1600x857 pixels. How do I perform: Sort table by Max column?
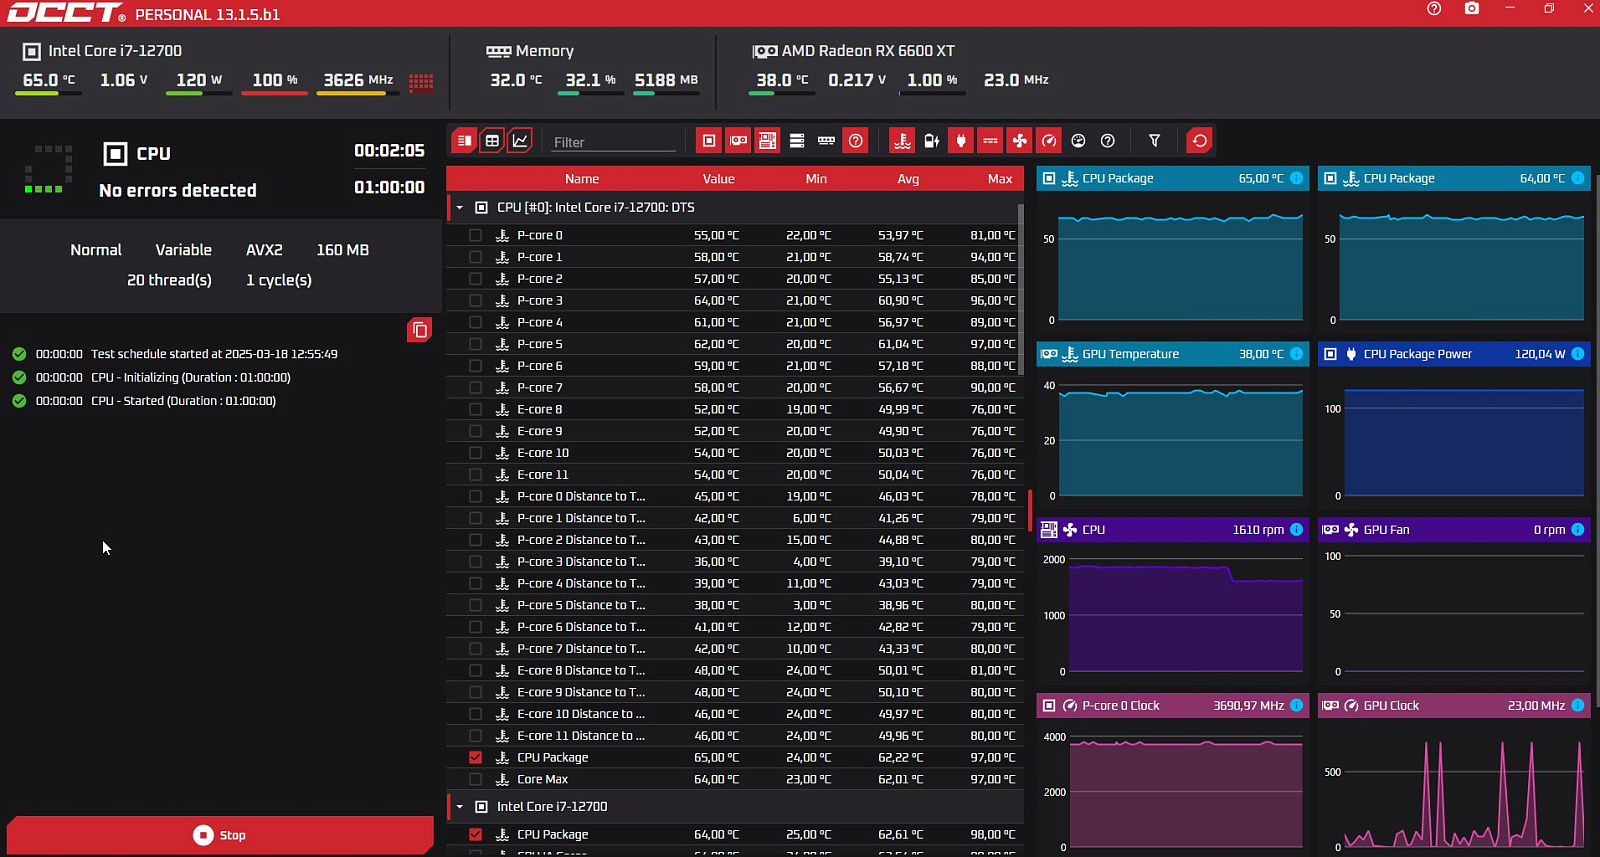tap(1000, 179)
